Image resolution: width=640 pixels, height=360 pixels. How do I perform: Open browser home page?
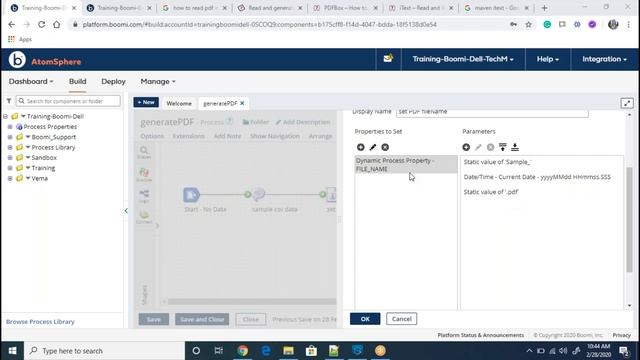pyautogui.click(x=57, y=24)
